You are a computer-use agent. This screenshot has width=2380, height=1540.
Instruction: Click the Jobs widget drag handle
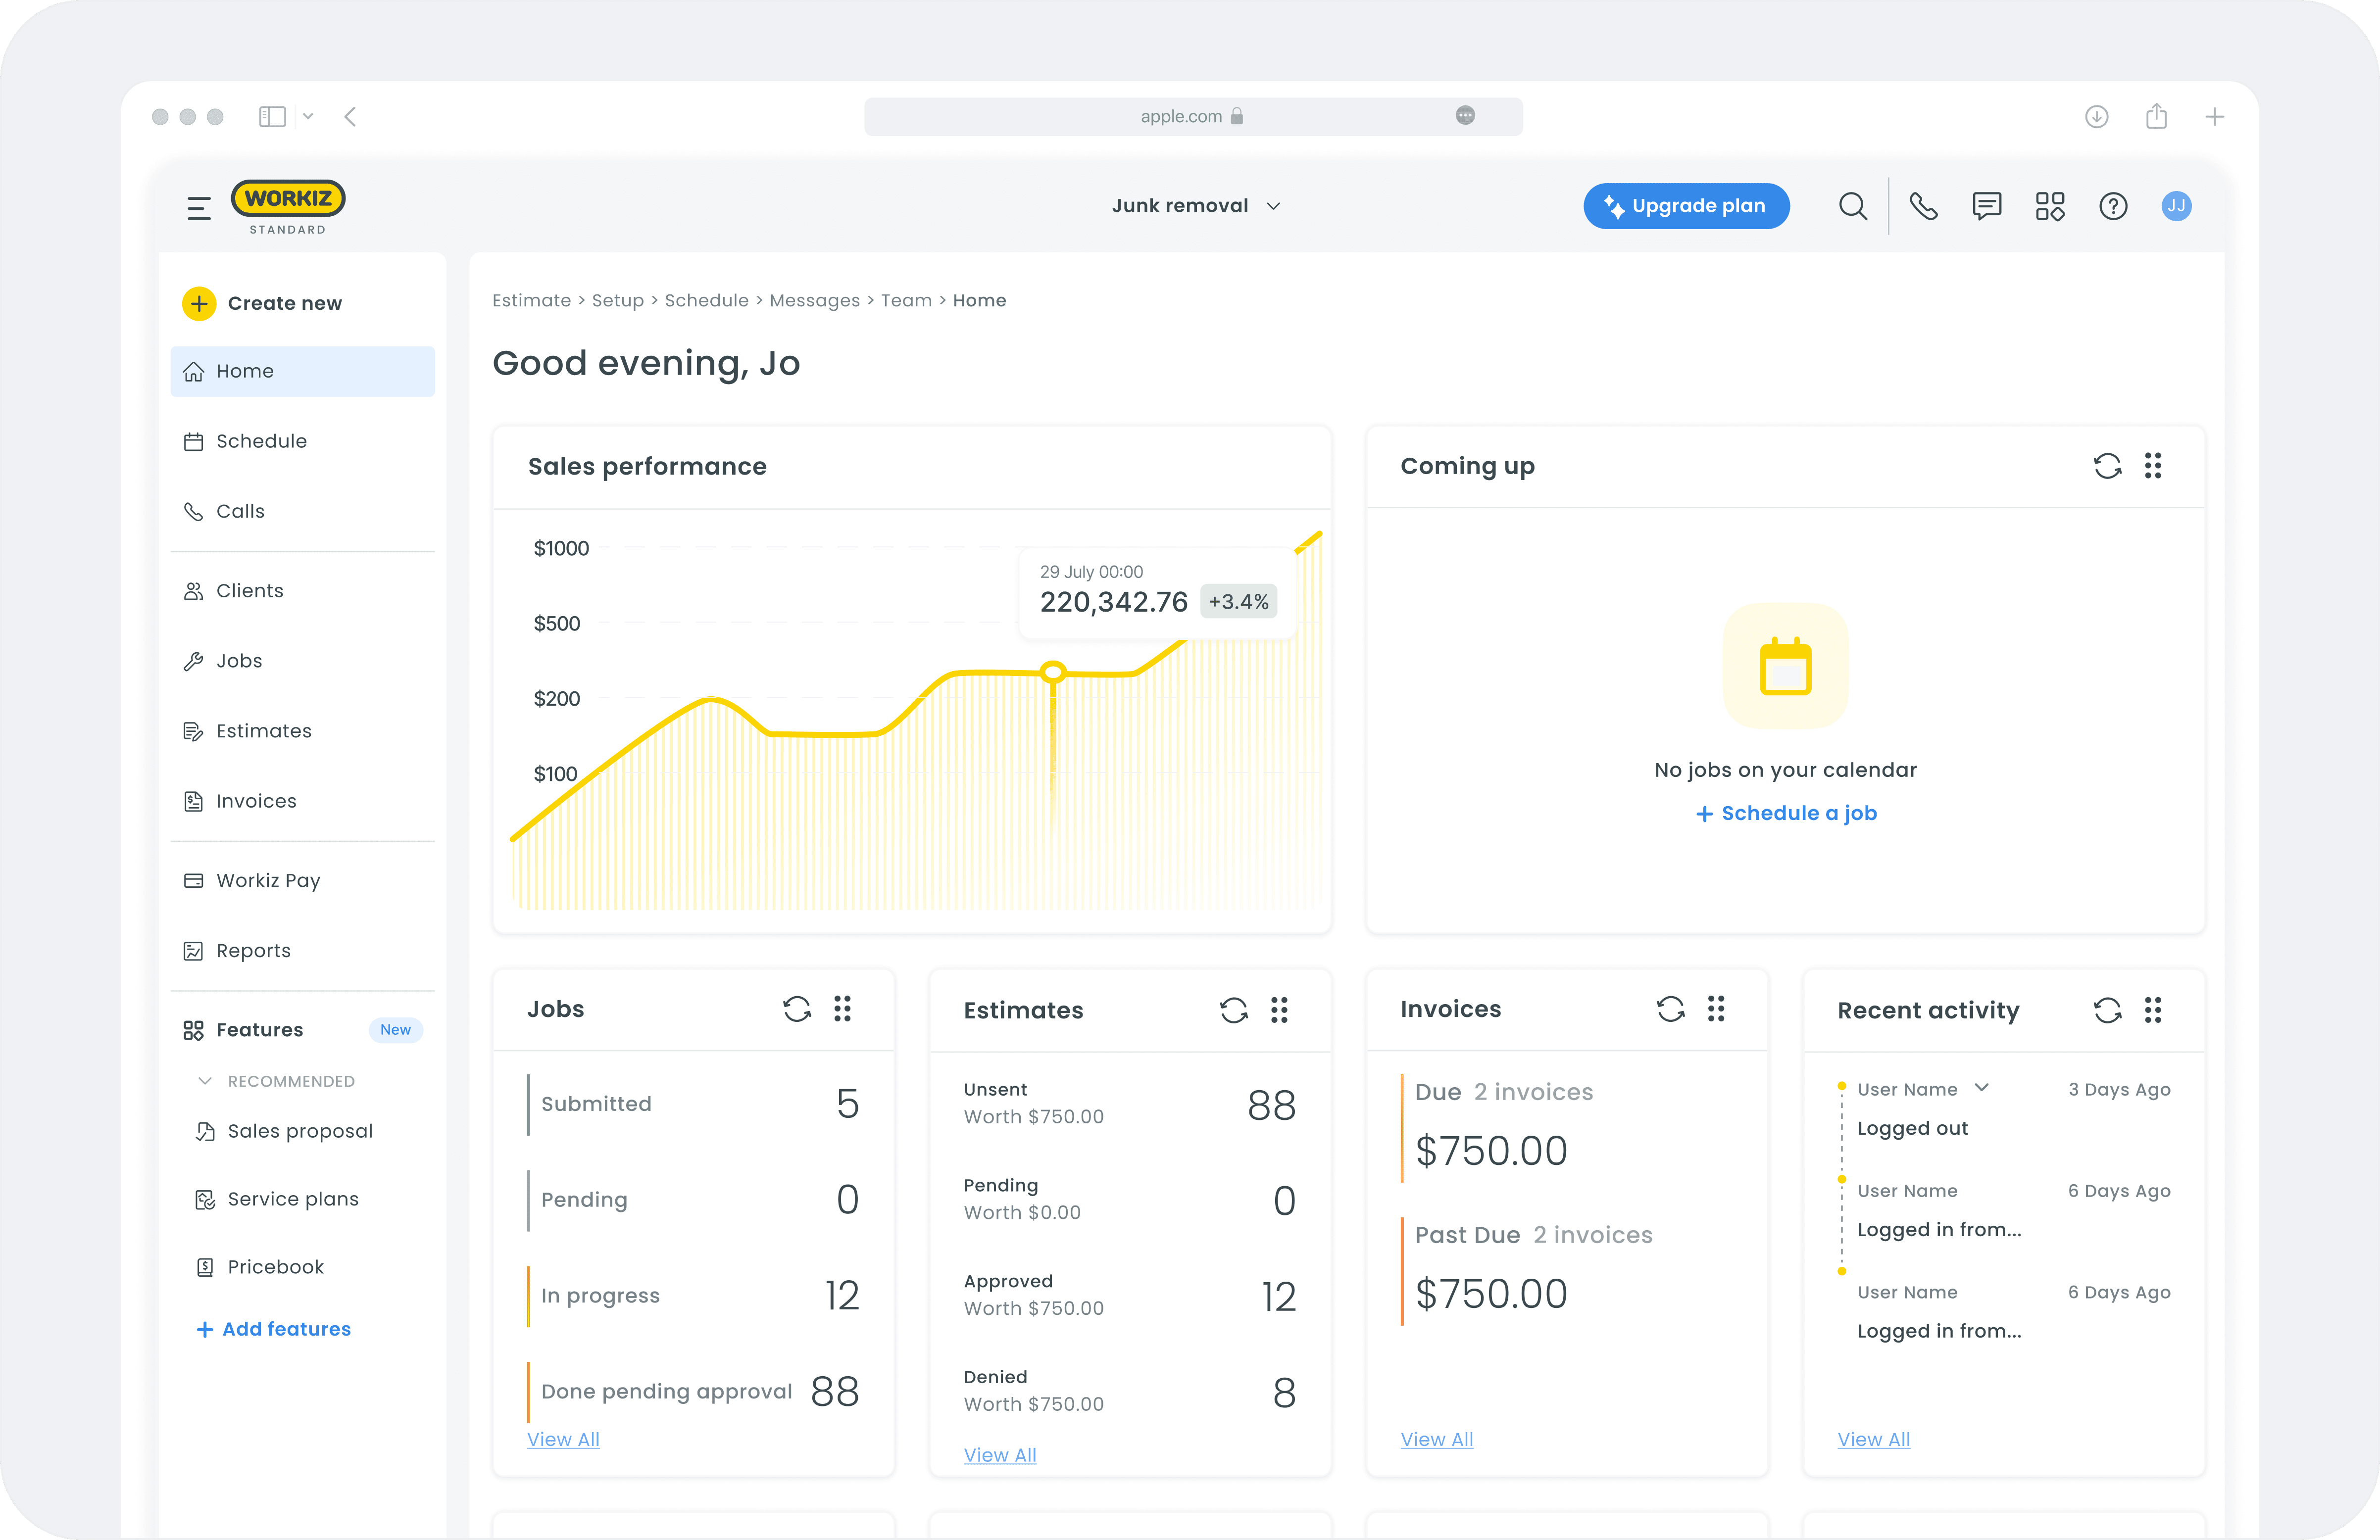tap(842, 1009)
